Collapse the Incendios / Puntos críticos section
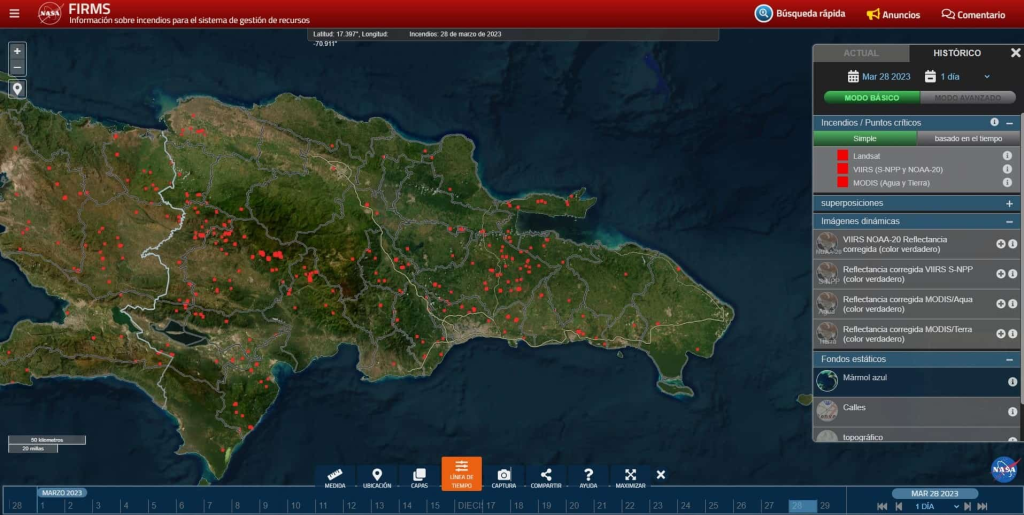 (x=1010, y=123)
